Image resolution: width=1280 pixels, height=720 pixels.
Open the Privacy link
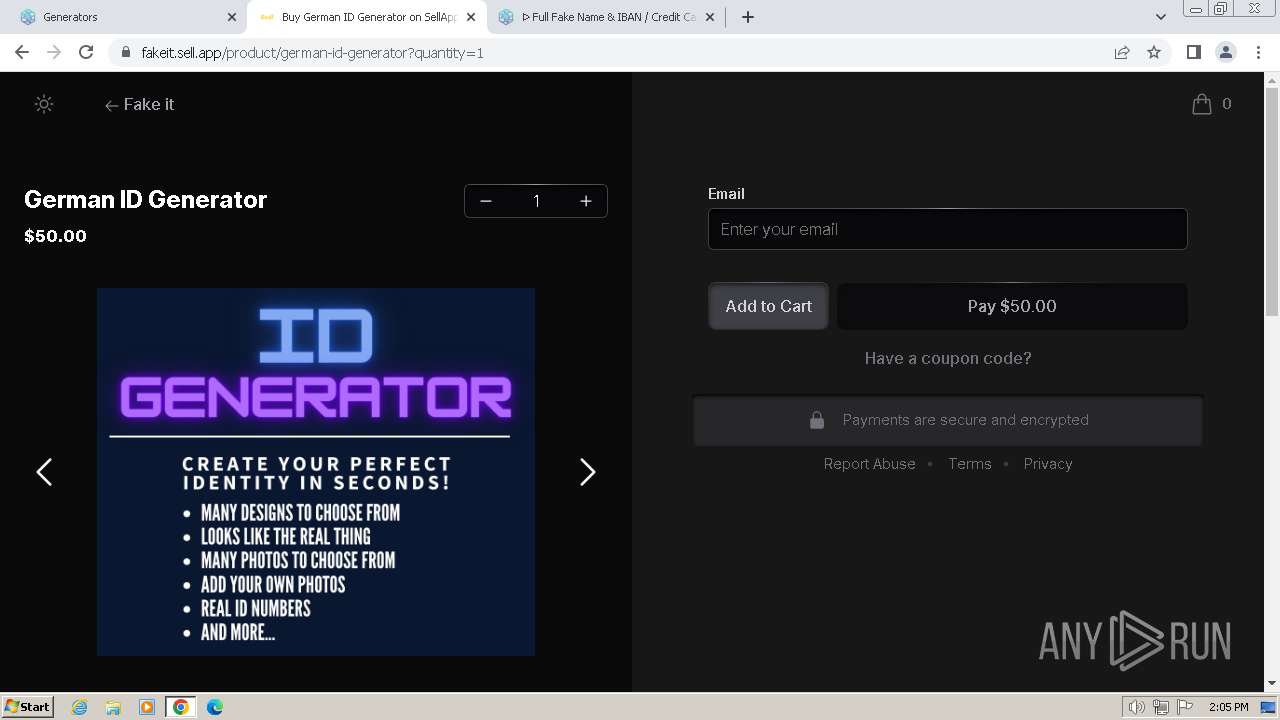click(1048, 464)
